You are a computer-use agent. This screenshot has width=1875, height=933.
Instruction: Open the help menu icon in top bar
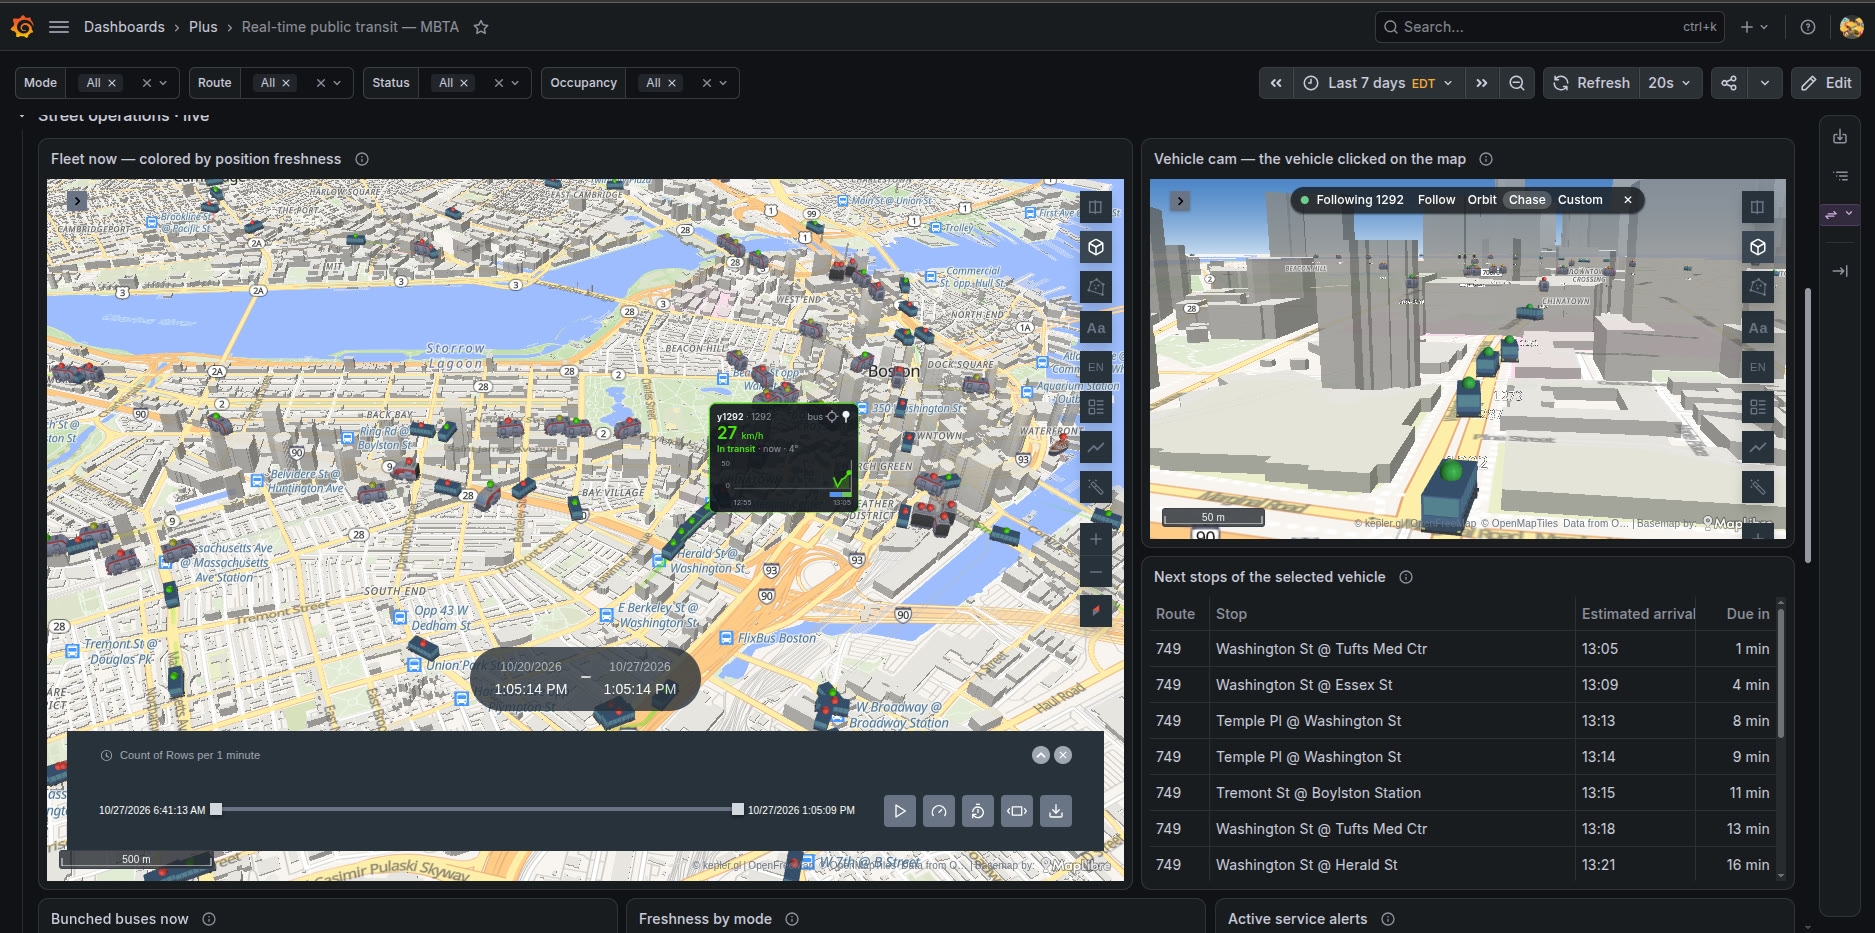tap(1808, 27)
